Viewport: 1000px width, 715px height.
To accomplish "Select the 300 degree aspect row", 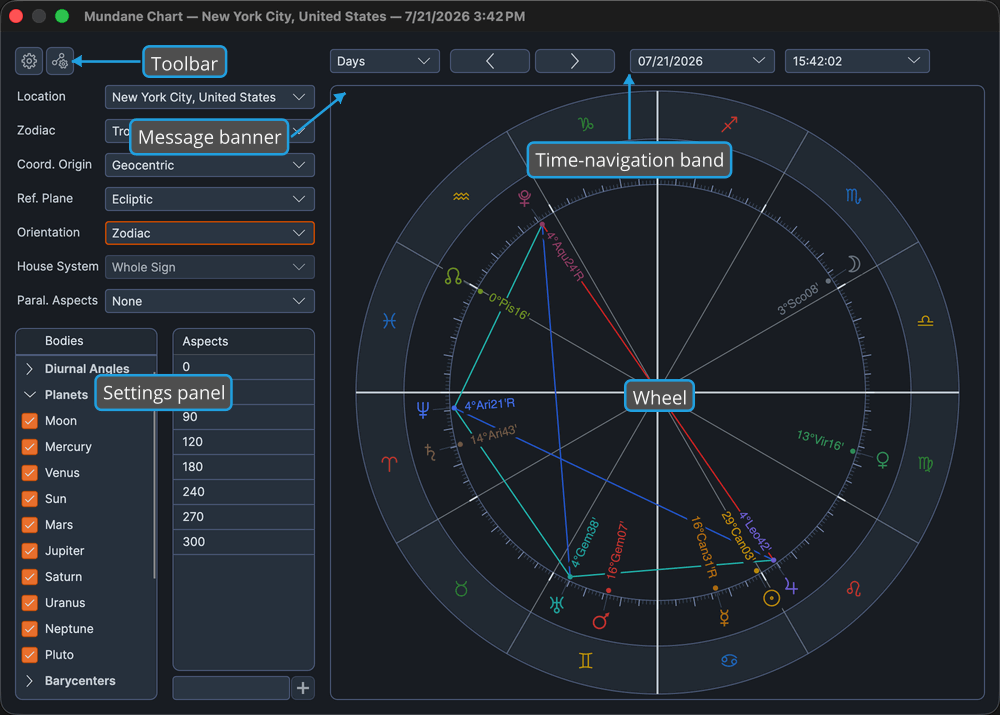I will click(x=244, y=542).
